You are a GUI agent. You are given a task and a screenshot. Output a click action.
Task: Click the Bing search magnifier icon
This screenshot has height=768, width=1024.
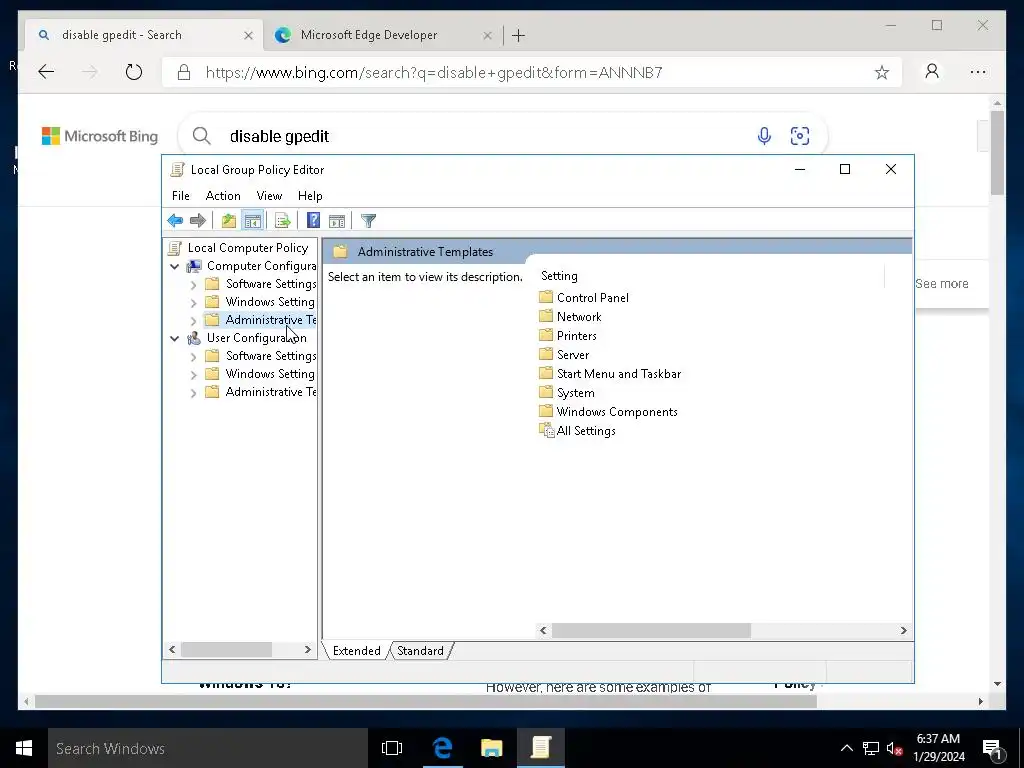[x=202, y=136]
